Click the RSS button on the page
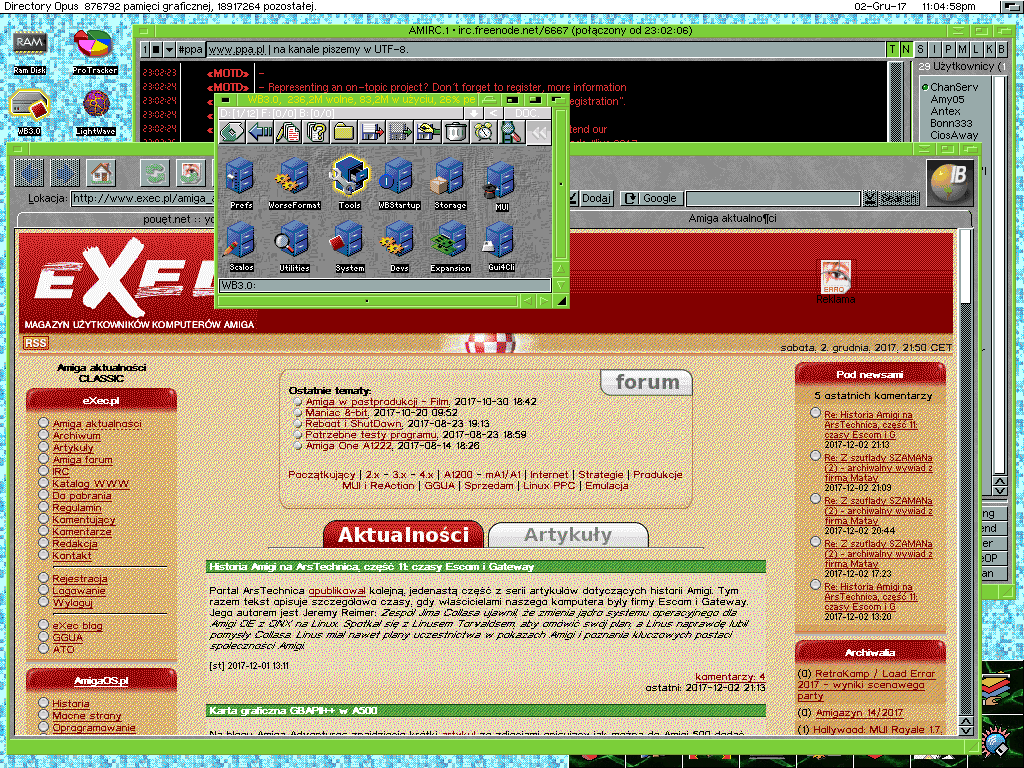 pyautogui.click(x=36, y=343)
